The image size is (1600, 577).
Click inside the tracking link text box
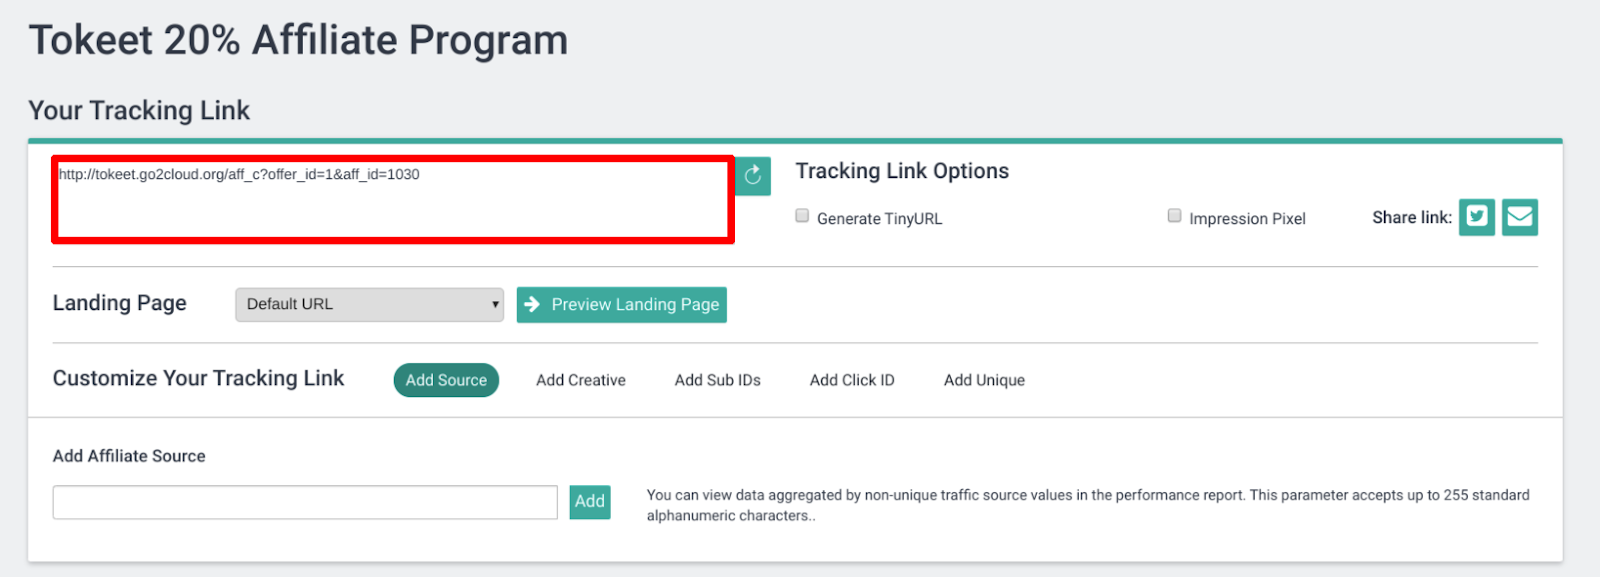coord(393,200)
